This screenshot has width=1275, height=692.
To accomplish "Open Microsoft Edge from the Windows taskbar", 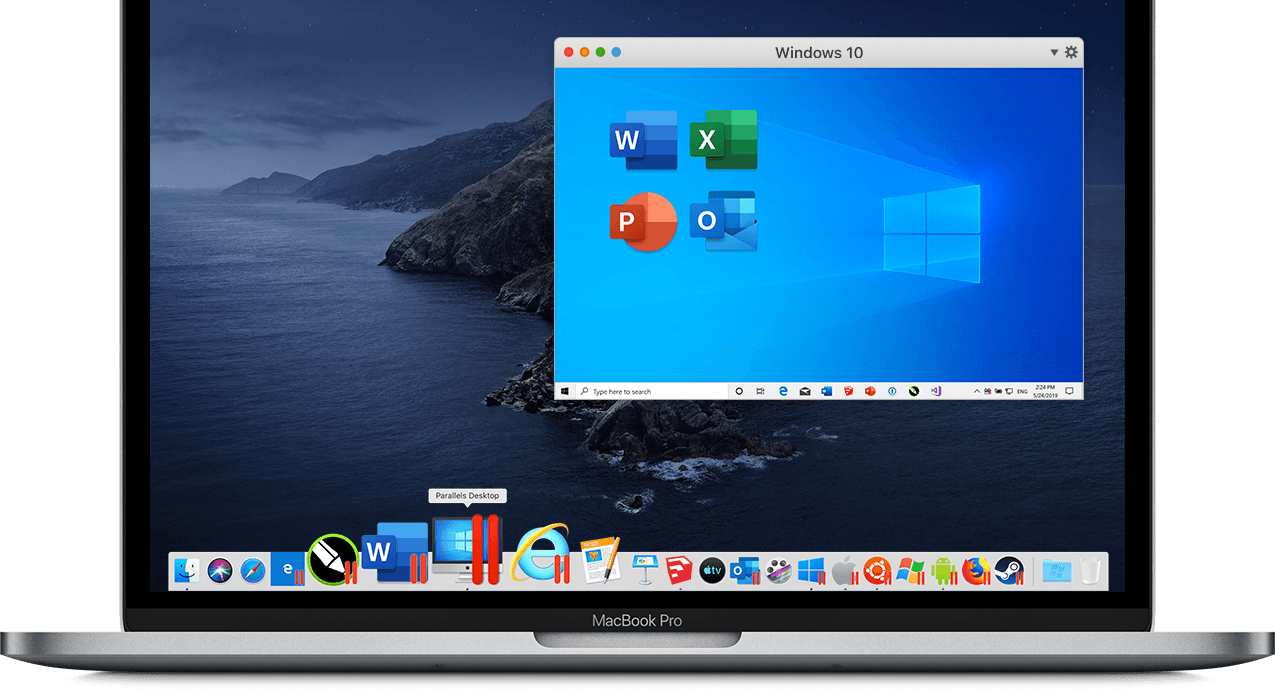I will coord(783,390).
